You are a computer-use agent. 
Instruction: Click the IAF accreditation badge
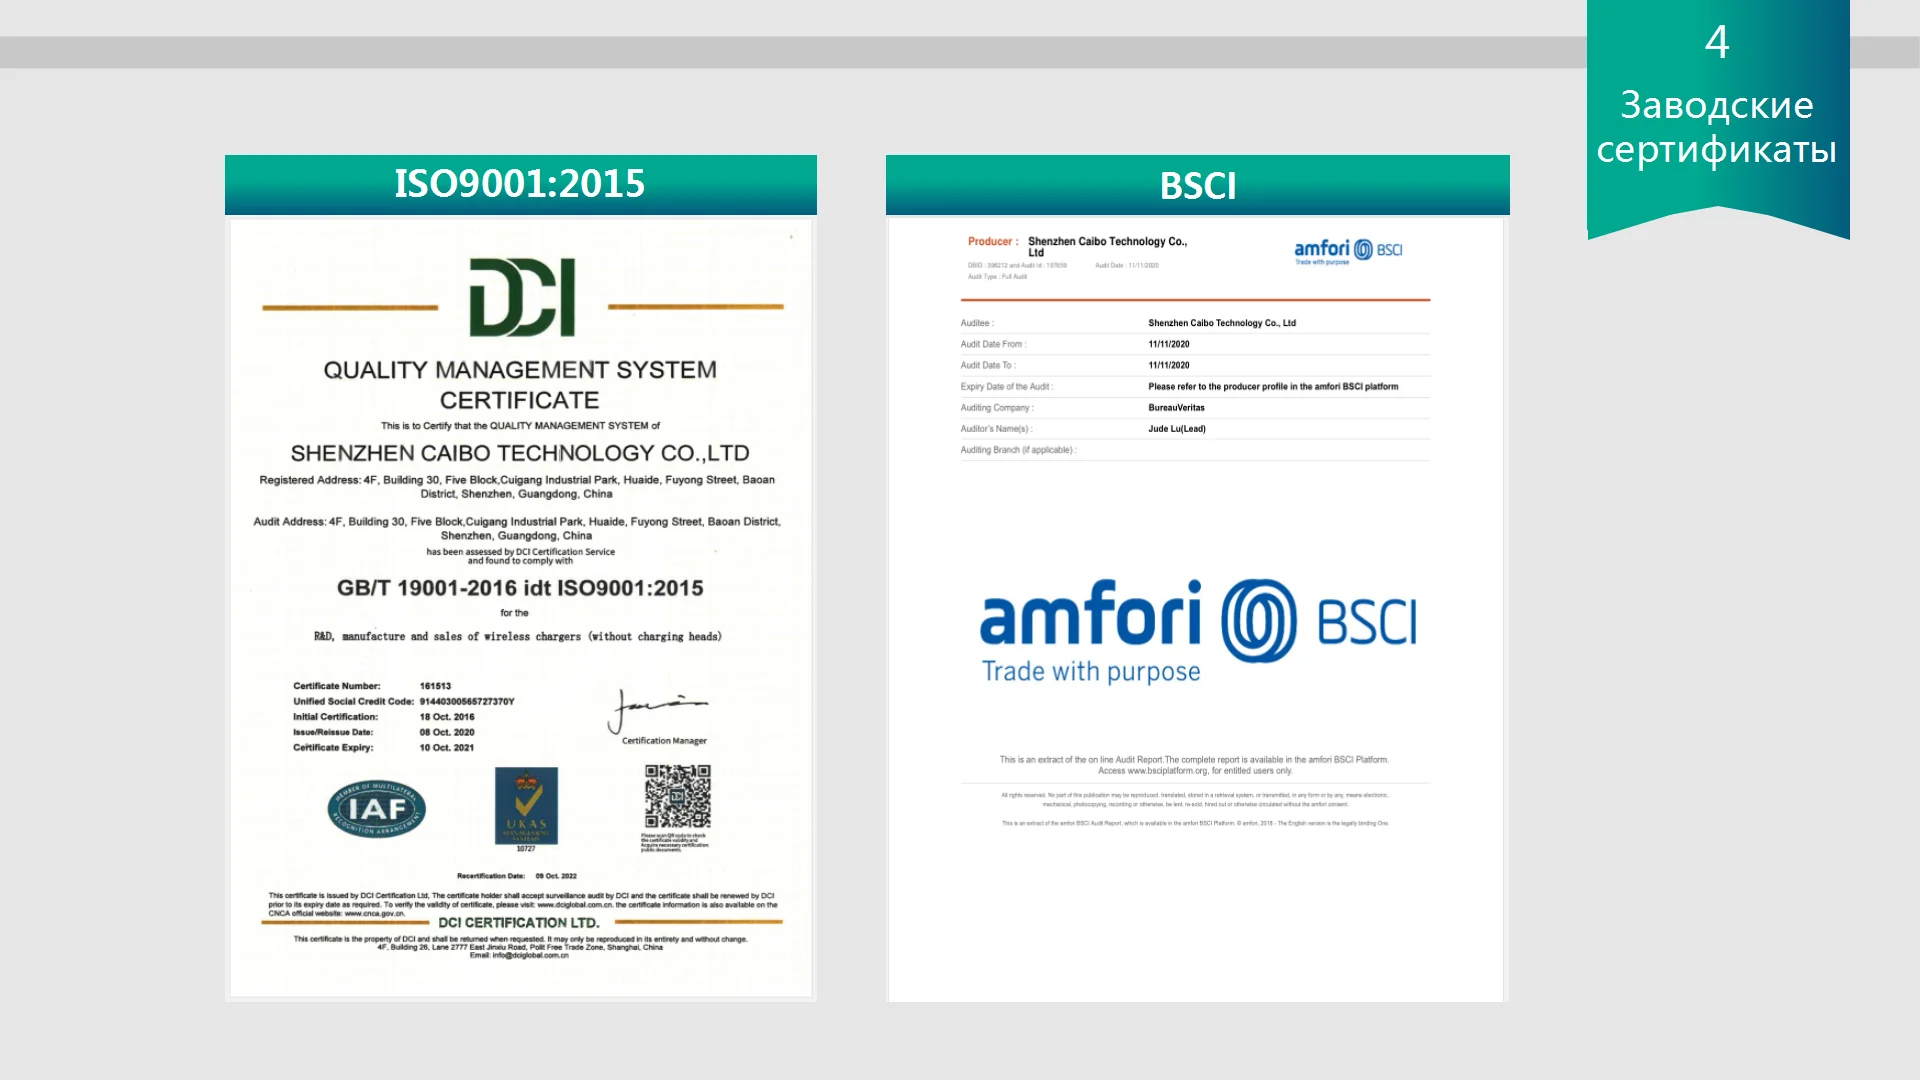coord(377,808)
